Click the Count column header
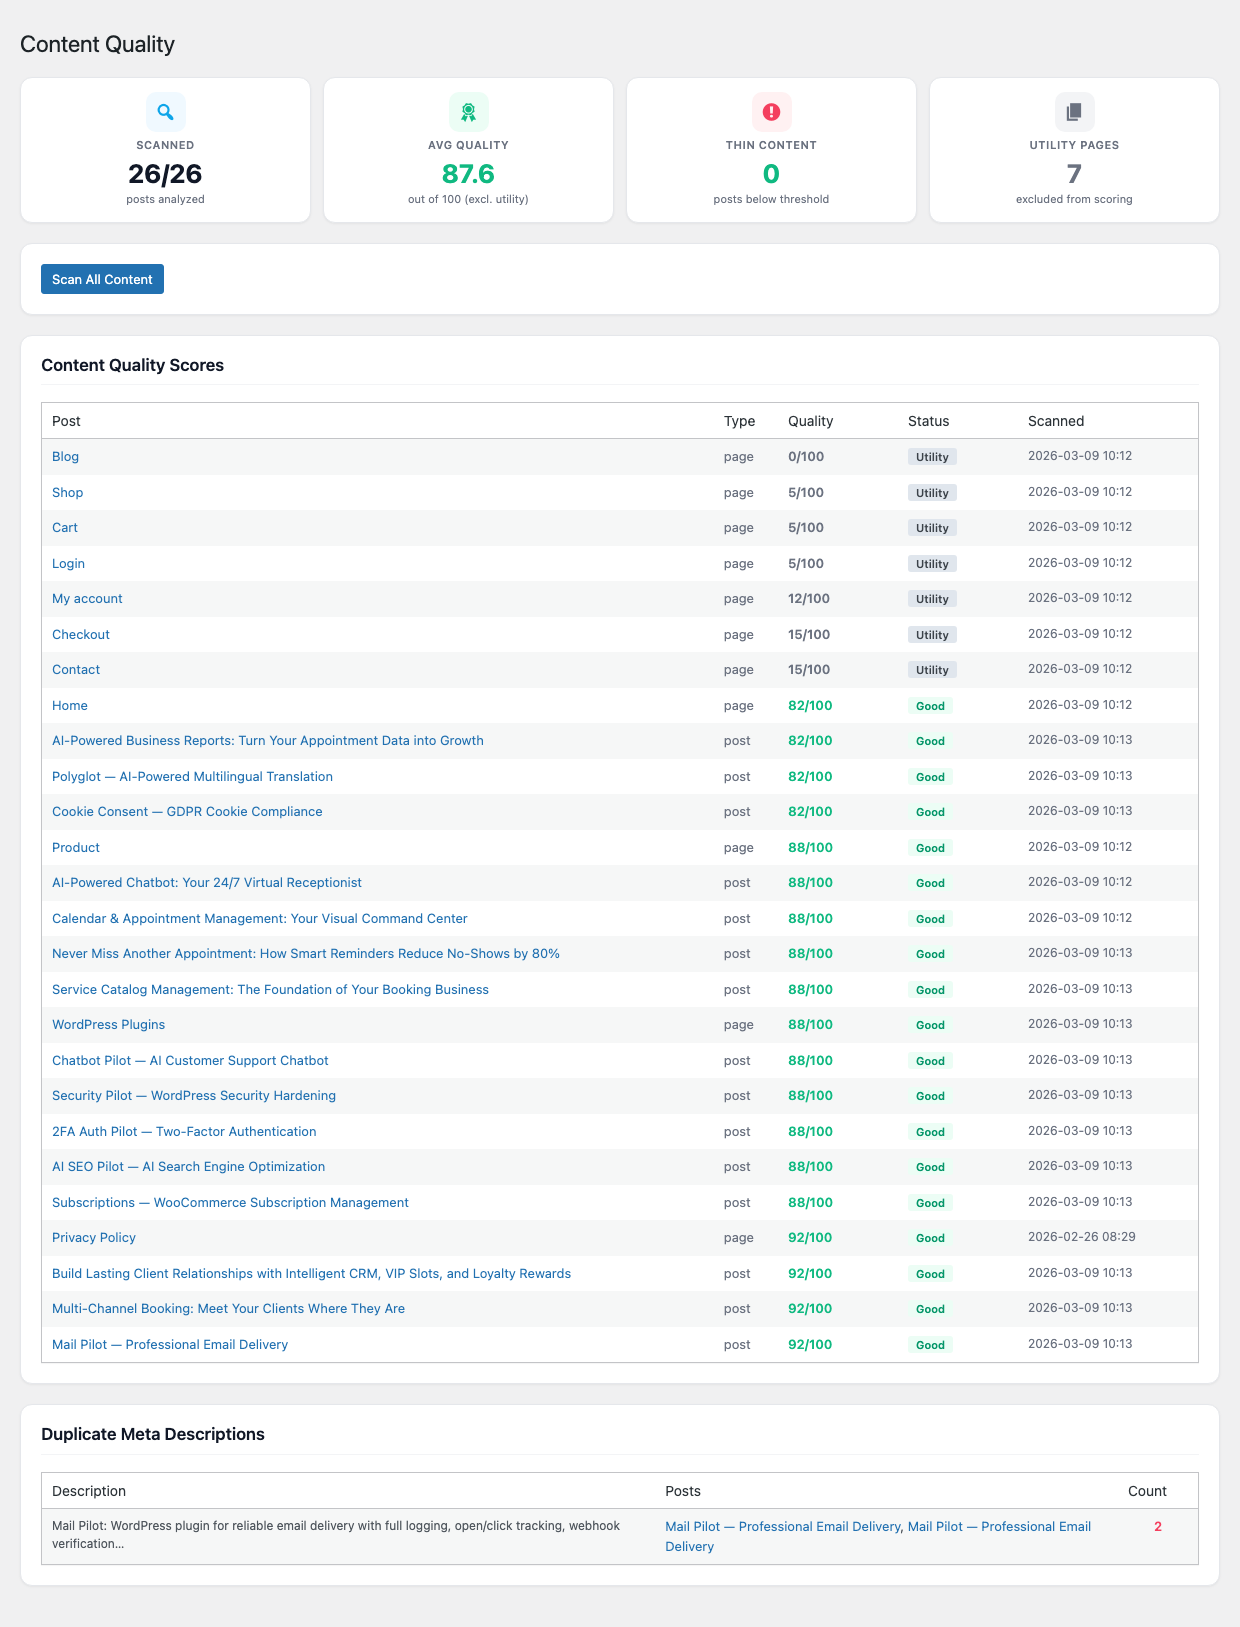This screenshot has height=1627, width=1240. [1147, 1491]
